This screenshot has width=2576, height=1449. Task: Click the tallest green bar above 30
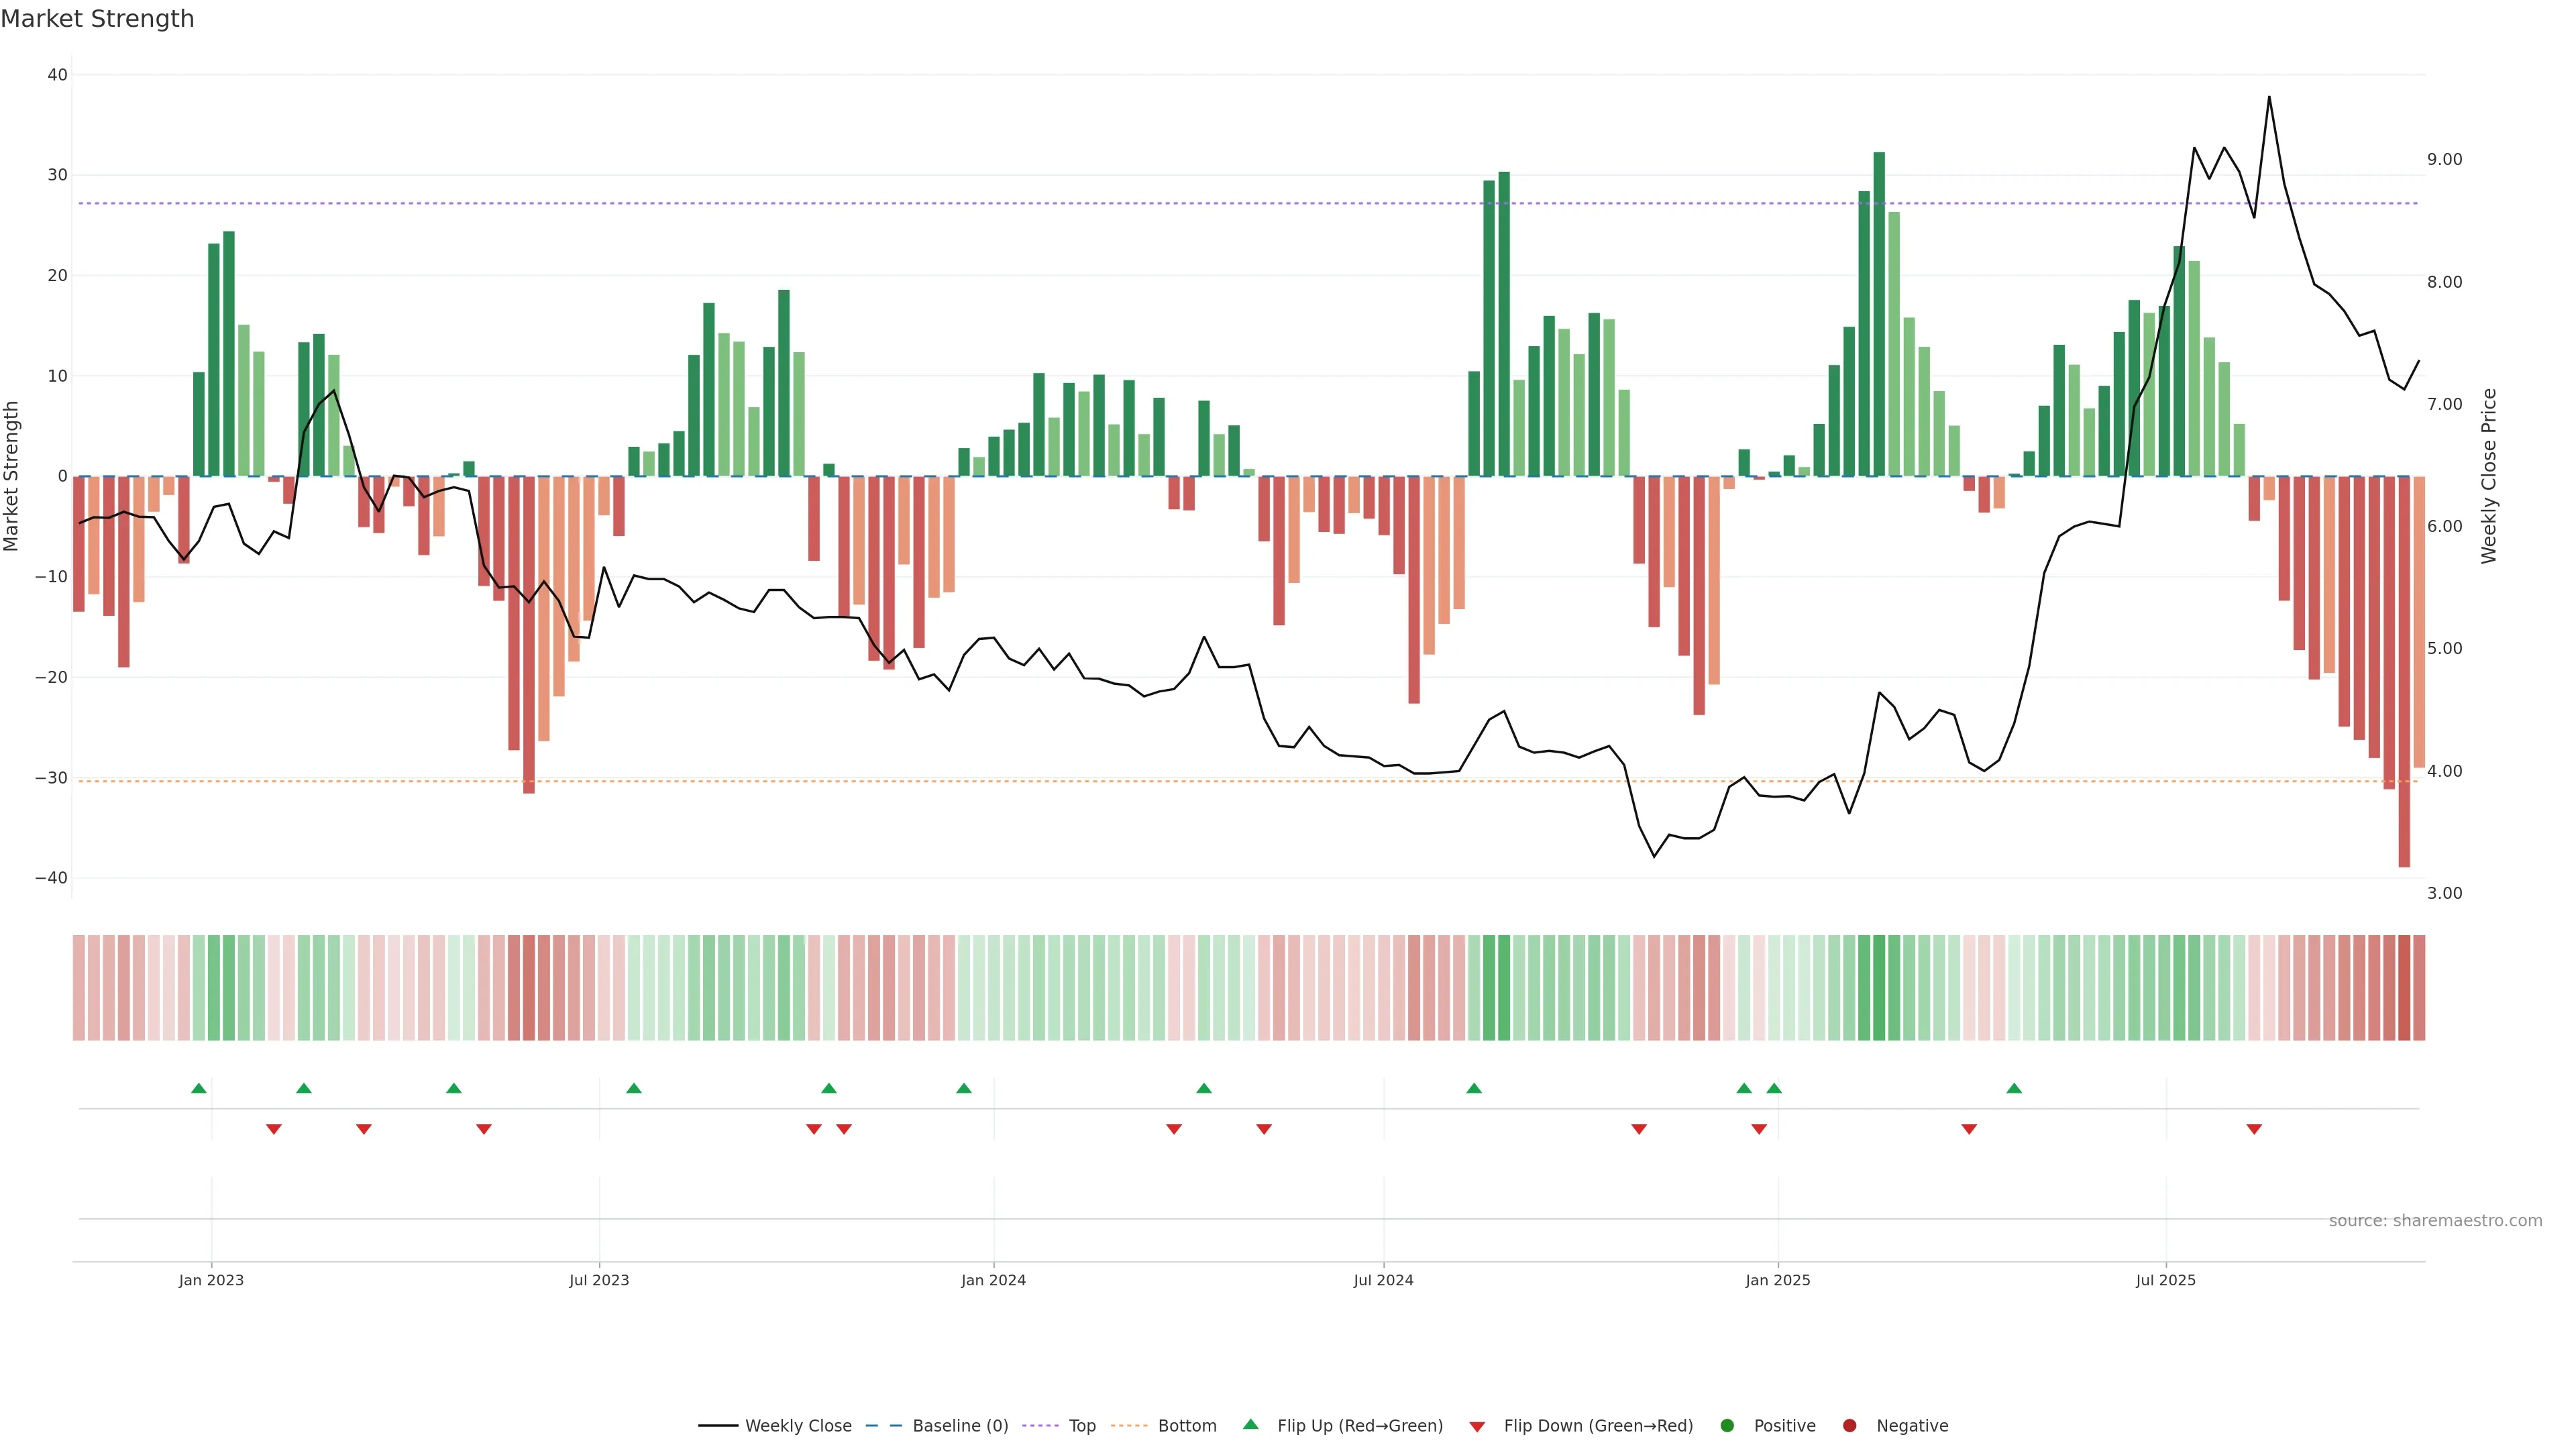(x=1879, y=314)
